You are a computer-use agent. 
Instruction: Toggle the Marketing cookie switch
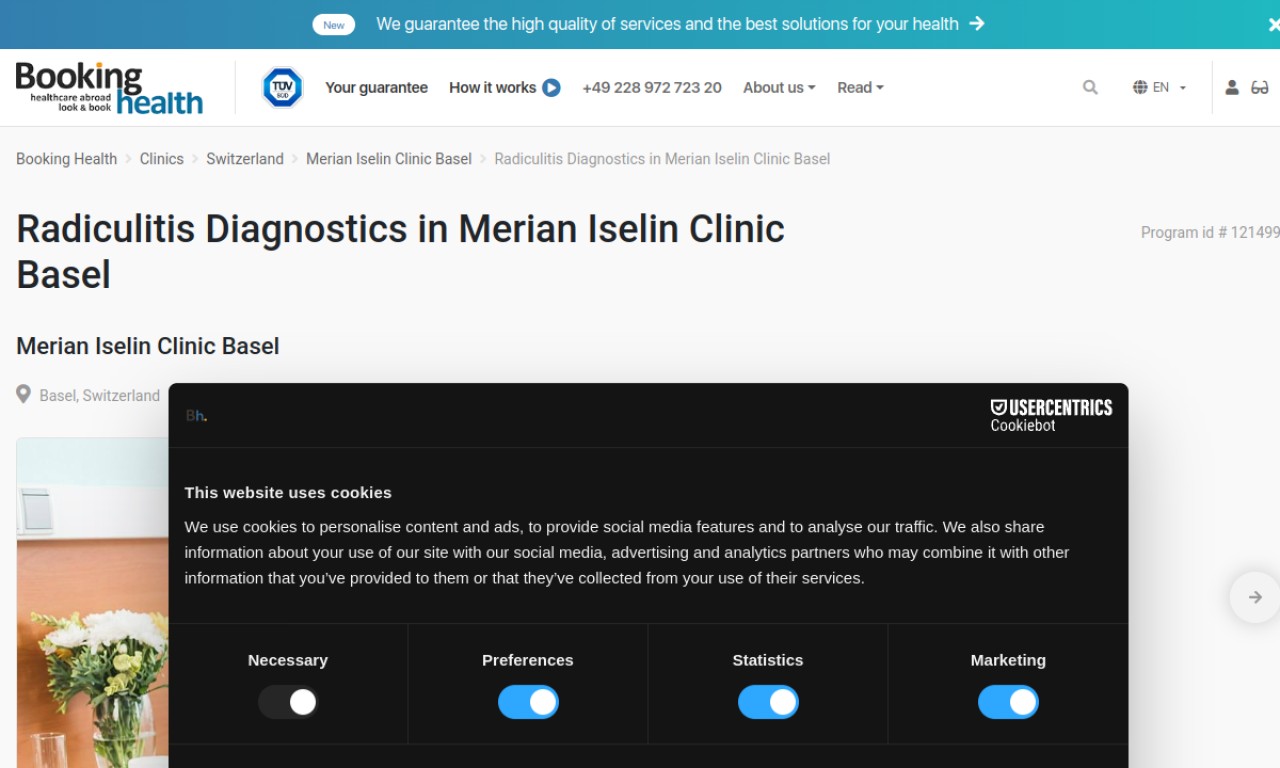(x=1008, y=702)
